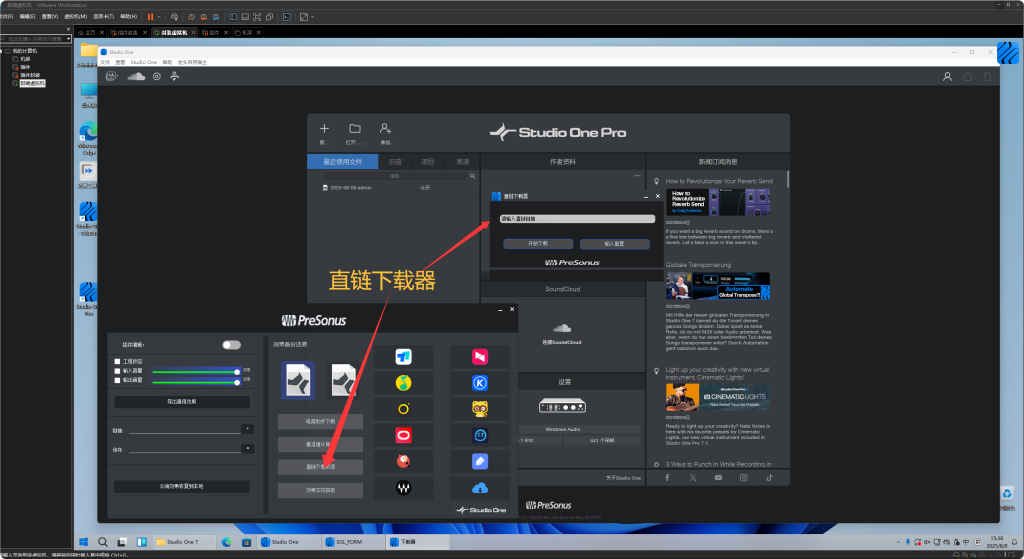Click the plus icon to create a new song
Screen dimensions: 1024x559
(x=324, y=129)
